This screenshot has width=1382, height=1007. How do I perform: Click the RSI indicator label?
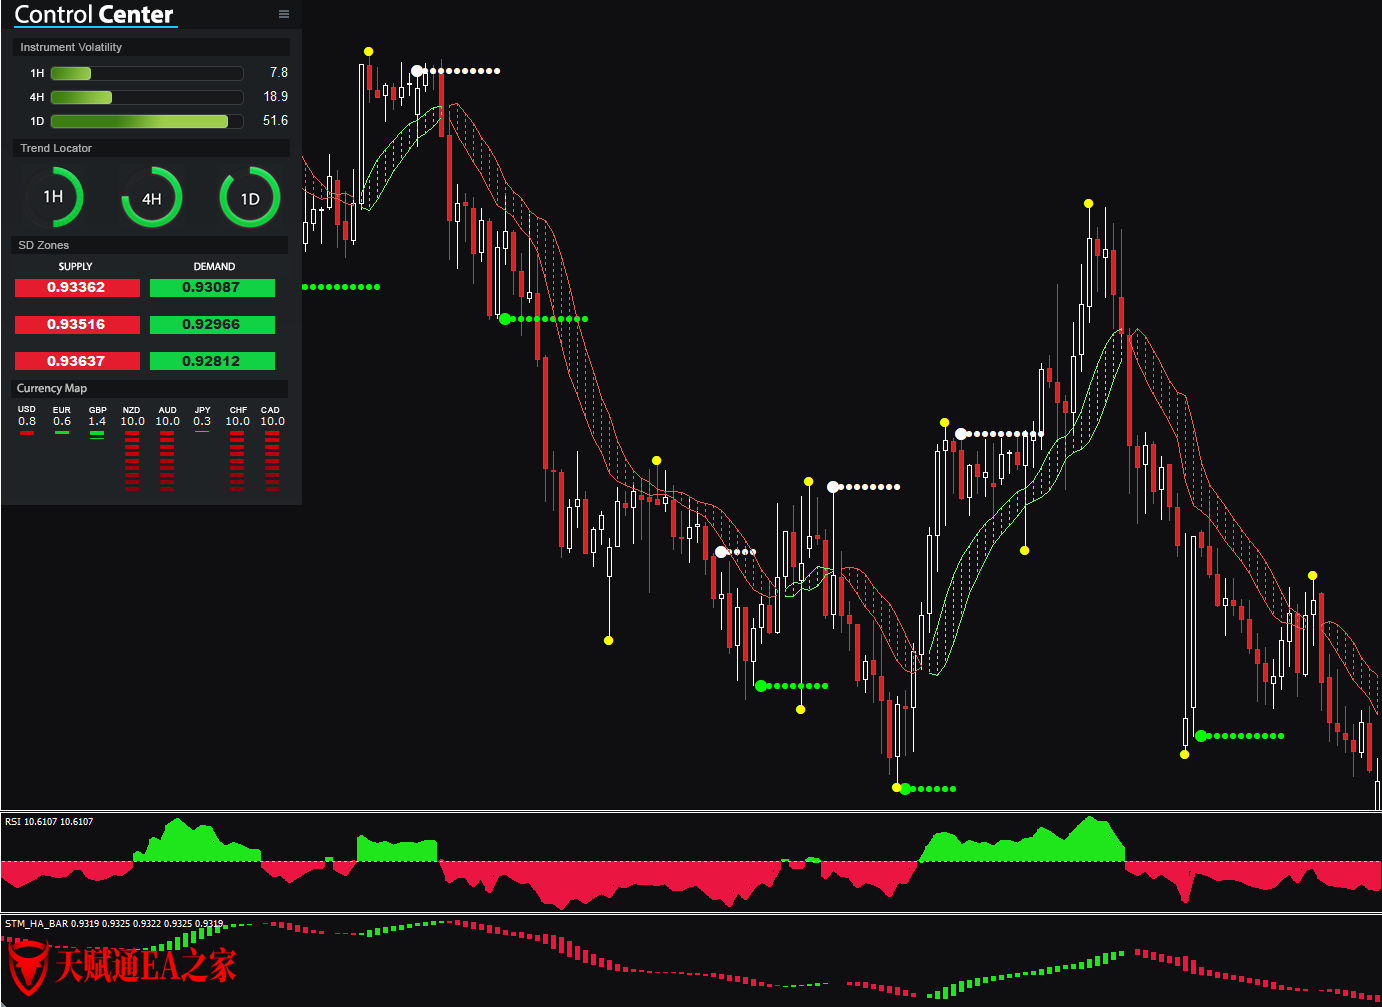pyautogui.click(x=49, y=822)
